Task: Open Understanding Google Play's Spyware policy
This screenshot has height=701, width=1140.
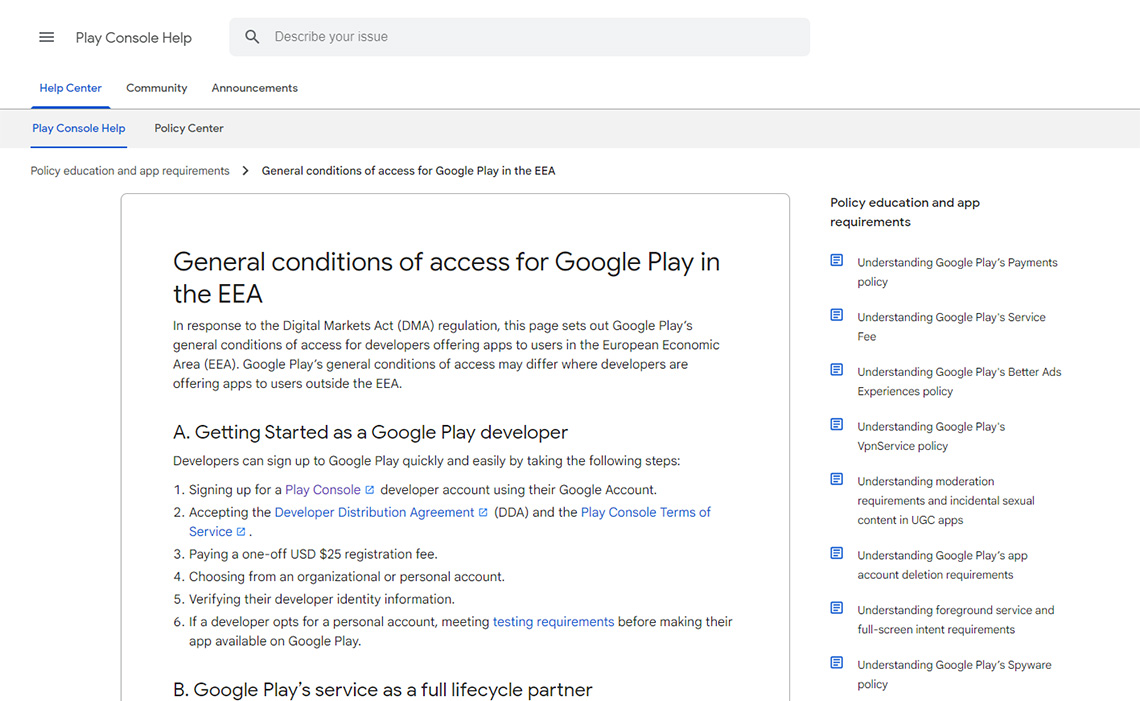Action: [x=954, y=674]
